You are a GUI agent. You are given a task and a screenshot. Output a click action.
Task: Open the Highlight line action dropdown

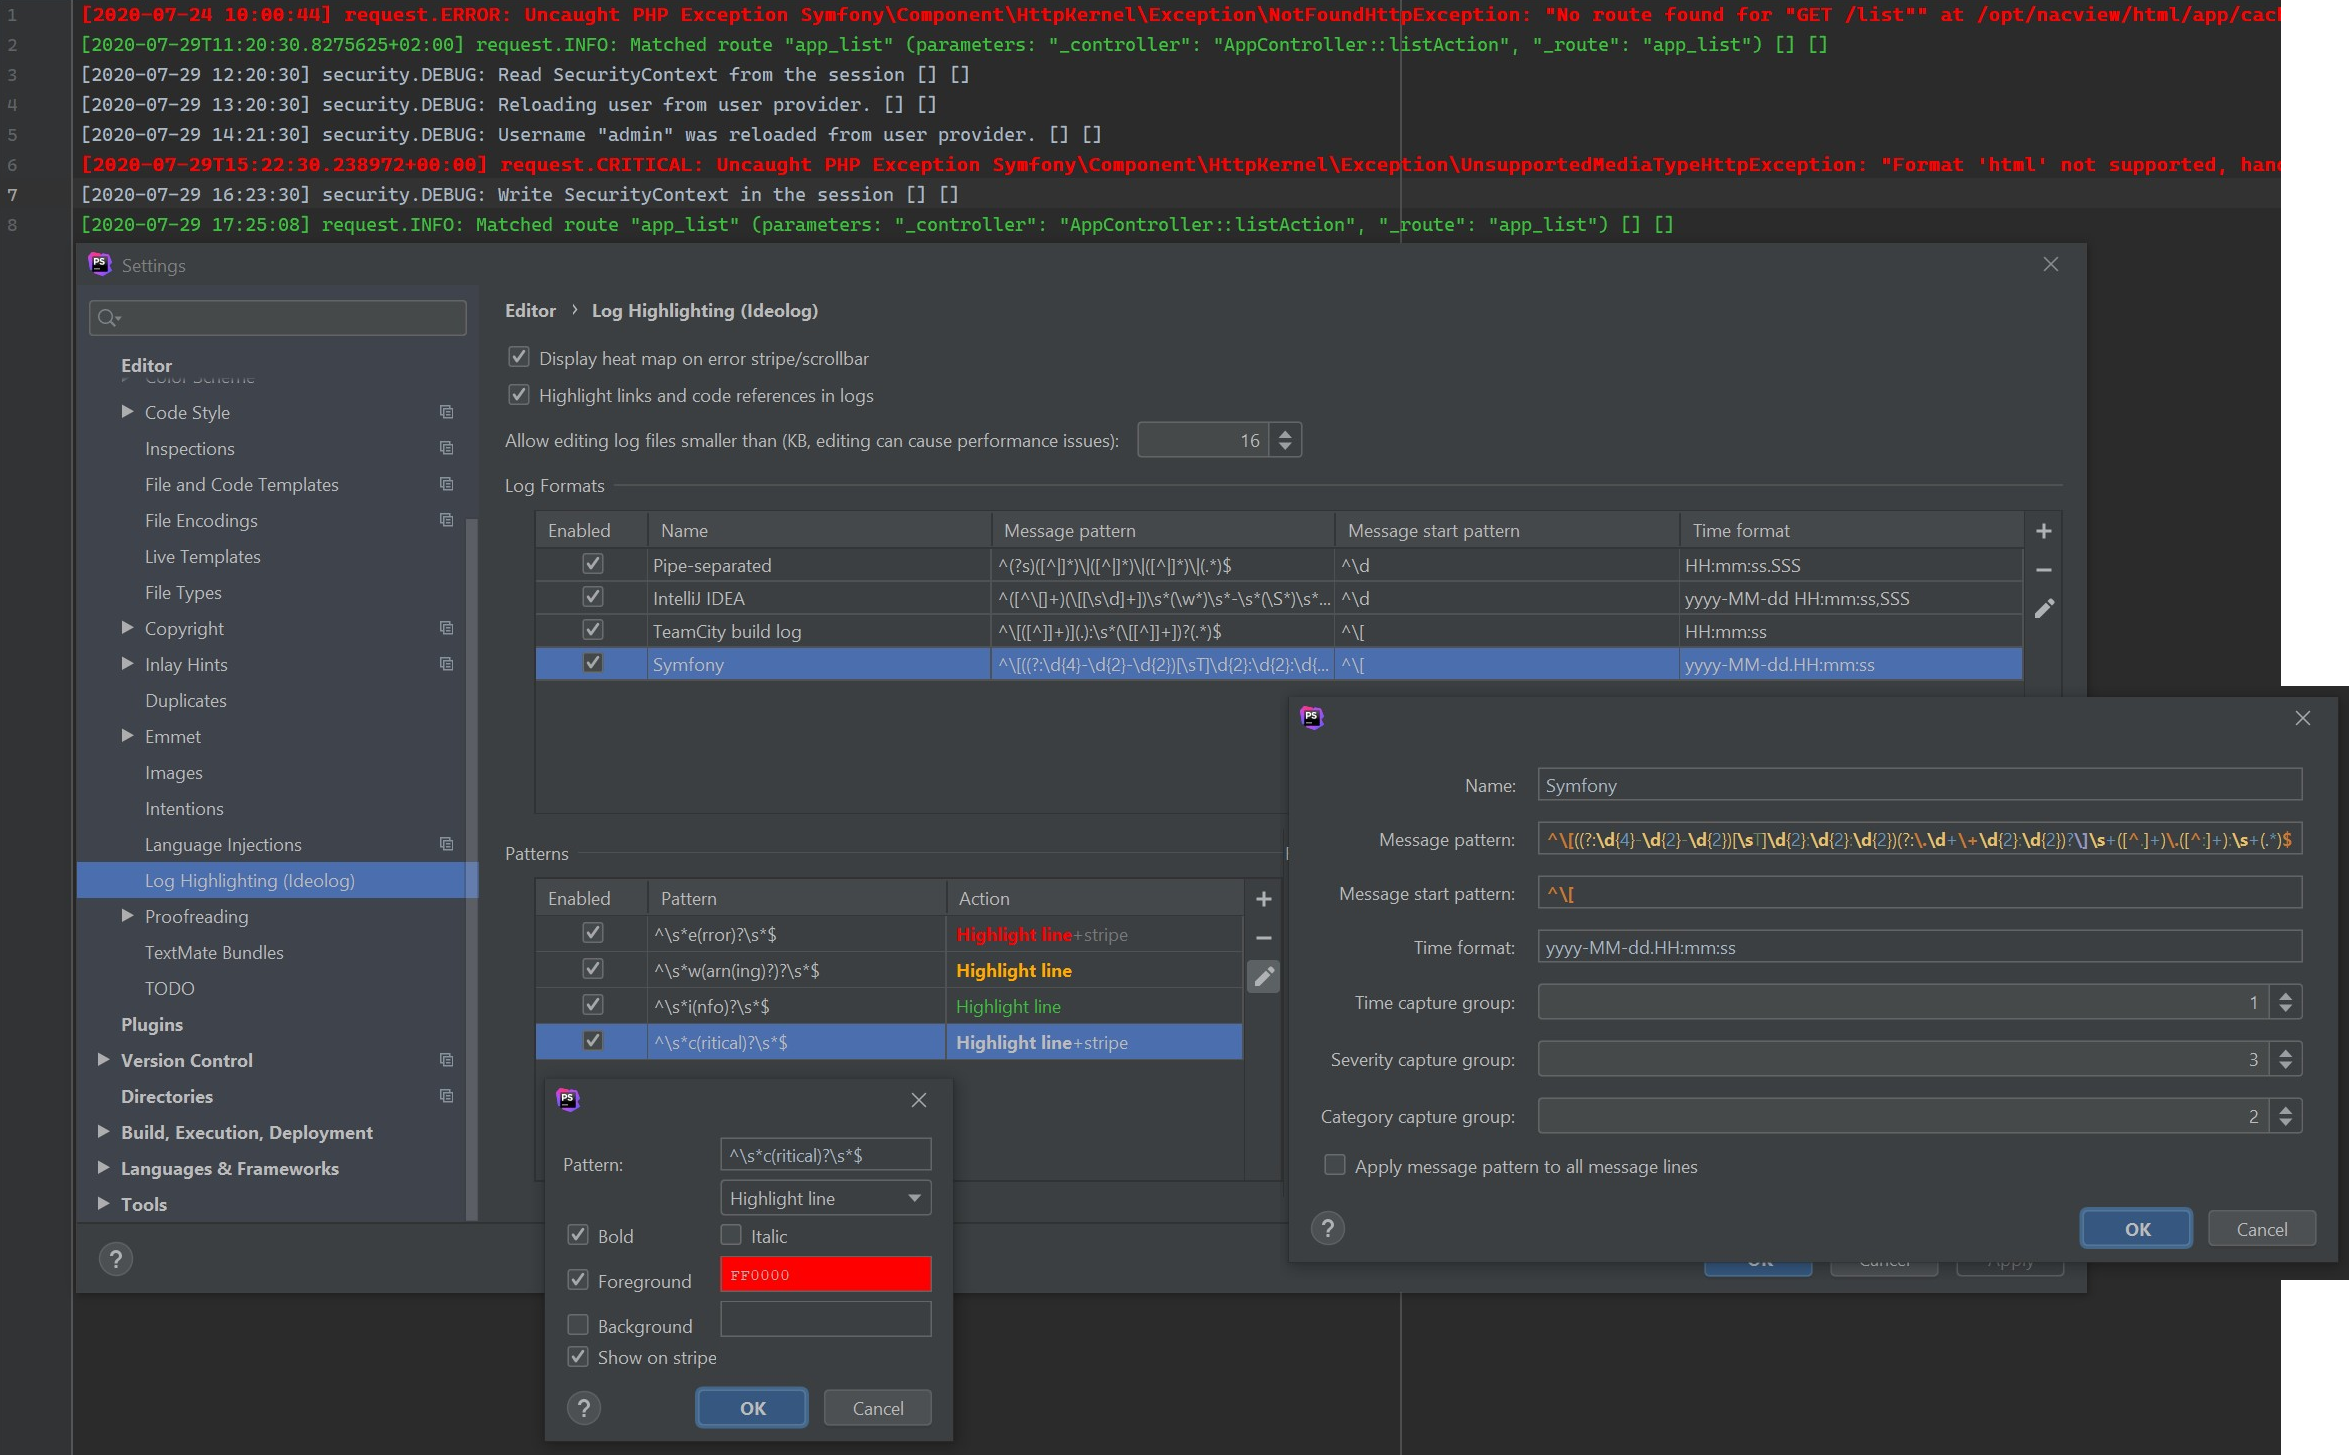pyautogui.click(x=825, y=1198)
